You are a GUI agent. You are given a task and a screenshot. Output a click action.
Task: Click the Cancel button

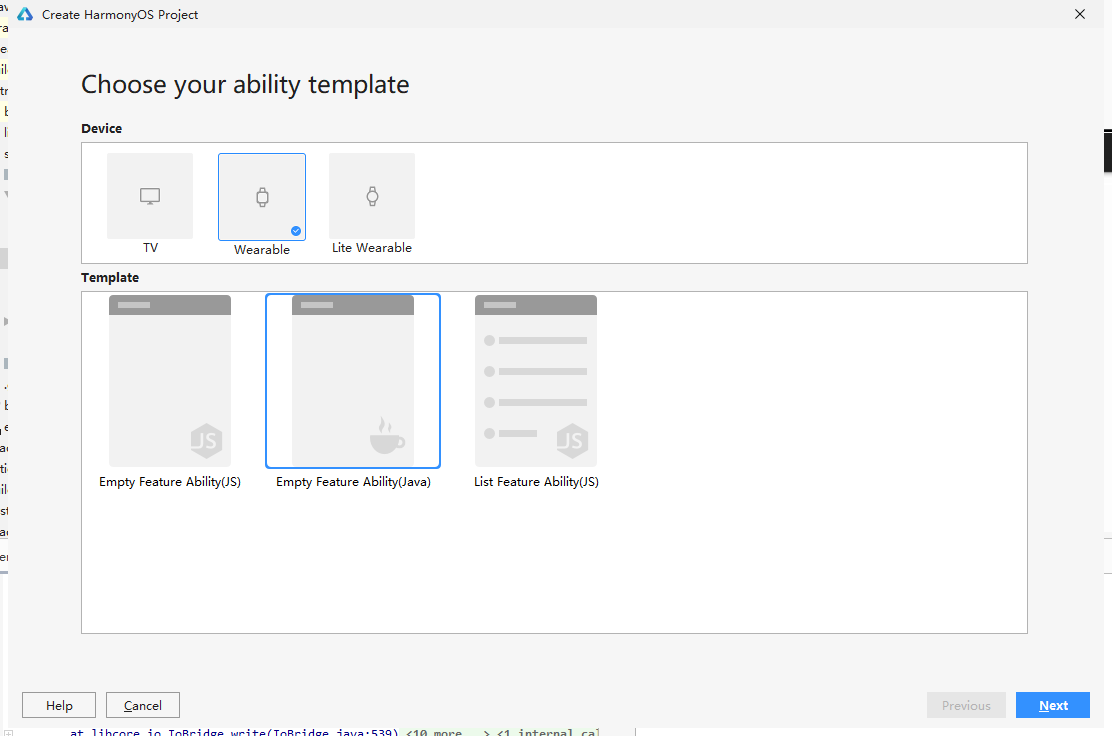[x=143, y=706]
